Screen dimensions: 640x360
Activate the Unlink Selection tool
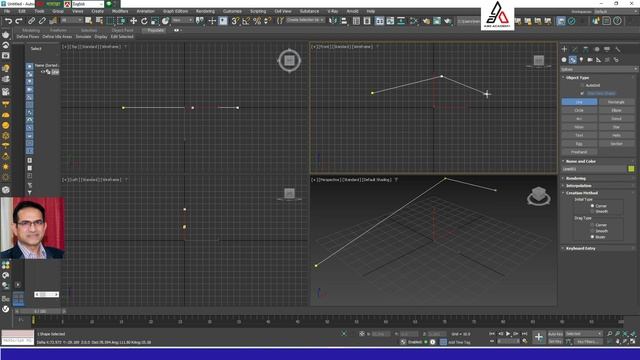coord(42,21)
